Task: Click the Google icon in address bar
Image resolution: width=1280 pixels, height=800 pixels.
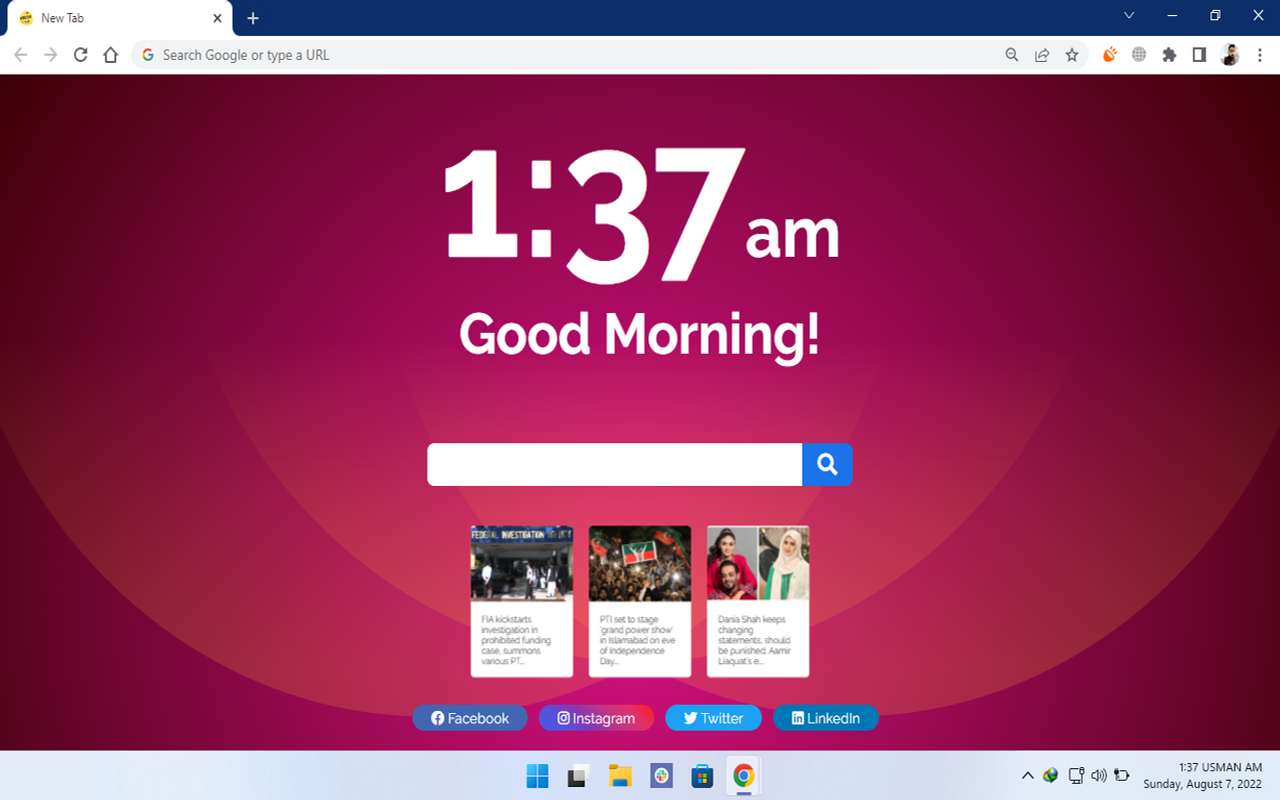Action: tap(148, 55)
